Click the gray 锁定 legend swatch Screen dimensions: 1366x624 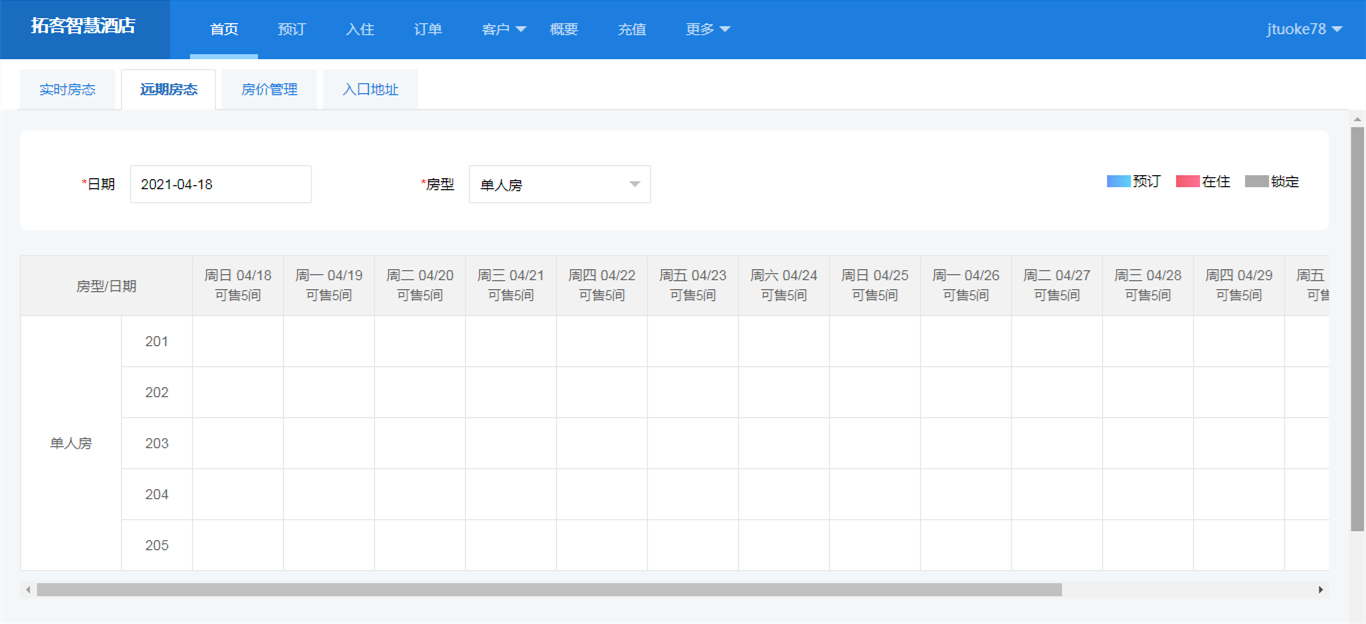[1257, 181]
